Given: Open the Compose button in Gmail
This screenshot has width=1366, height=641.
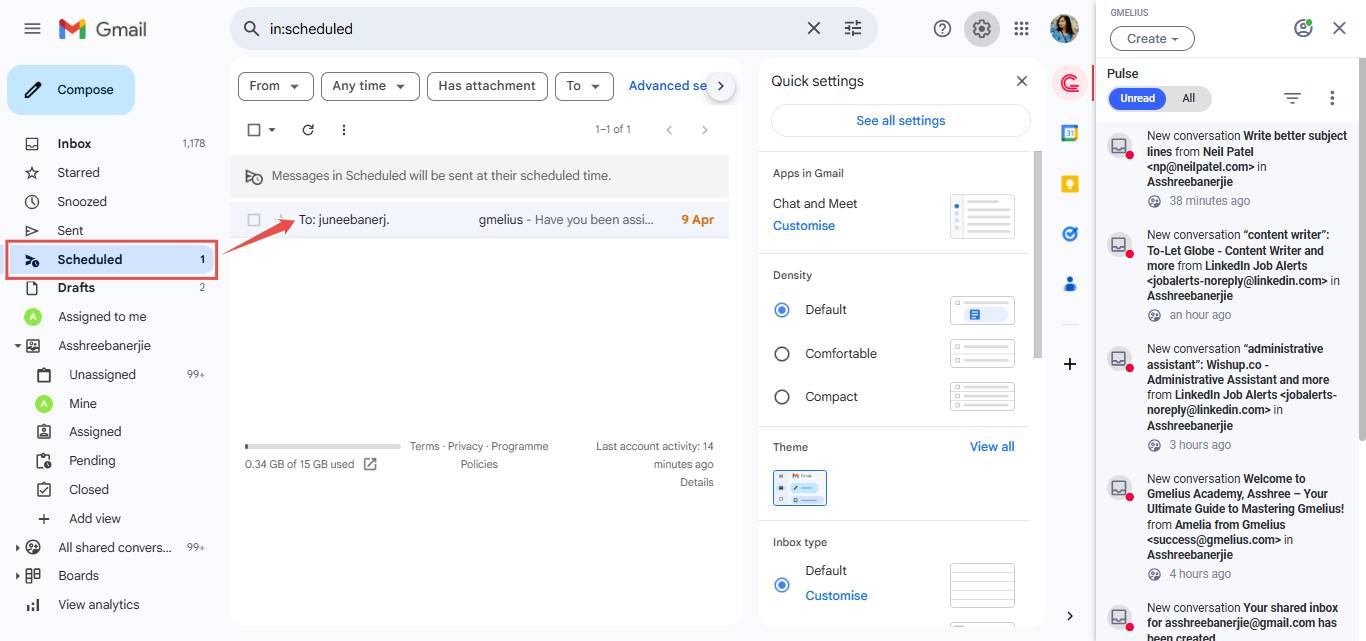Looking at the screenshot, I should [x=70, y=89].
